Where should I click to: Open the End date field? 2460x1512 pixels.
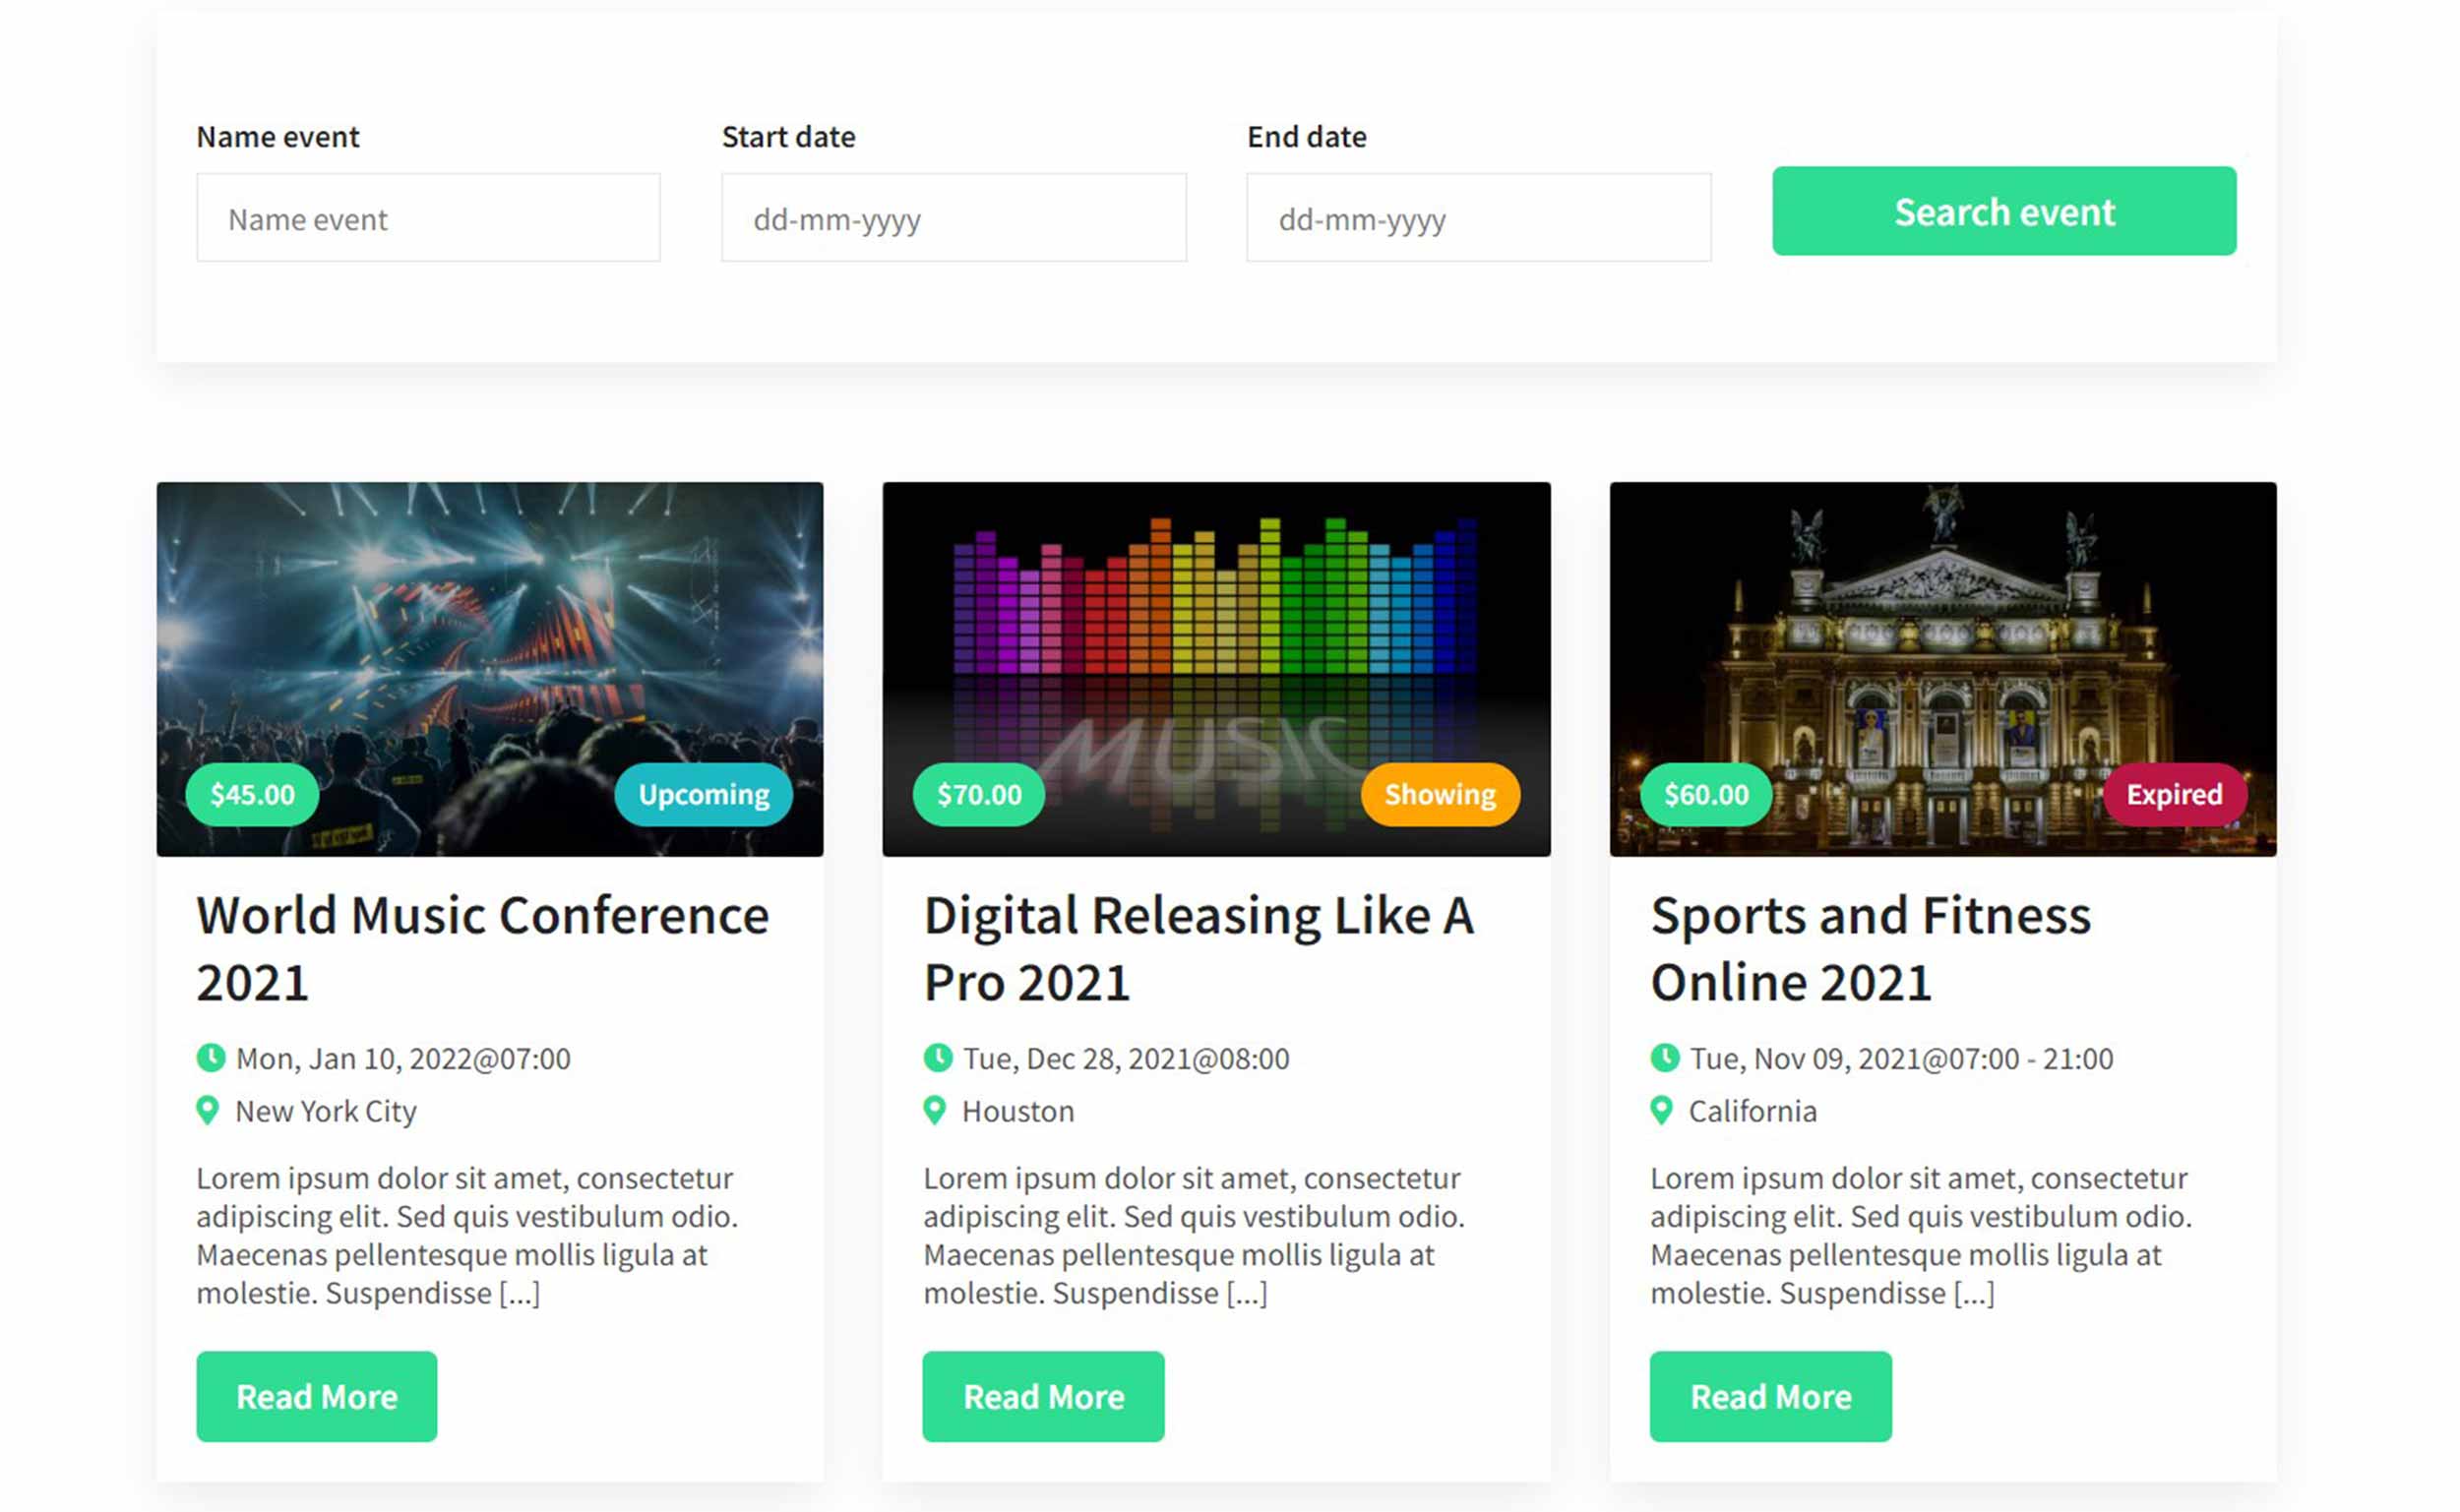(1478, 218)
